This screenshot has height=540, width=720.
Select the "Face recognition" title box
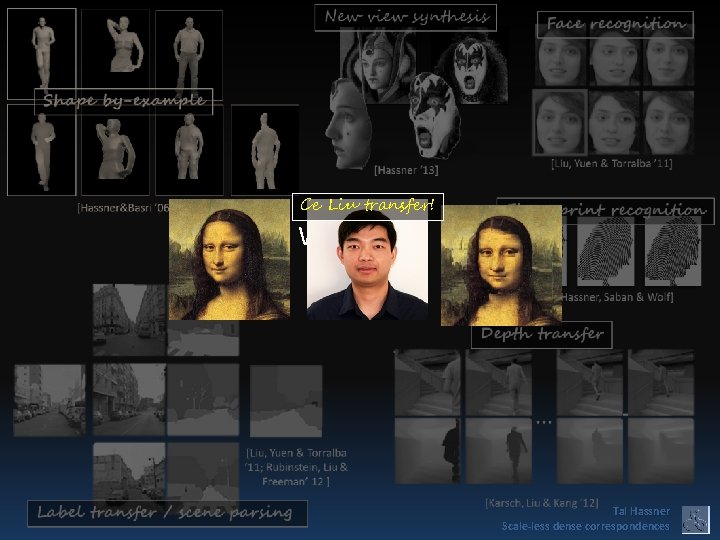click(615, 24)
